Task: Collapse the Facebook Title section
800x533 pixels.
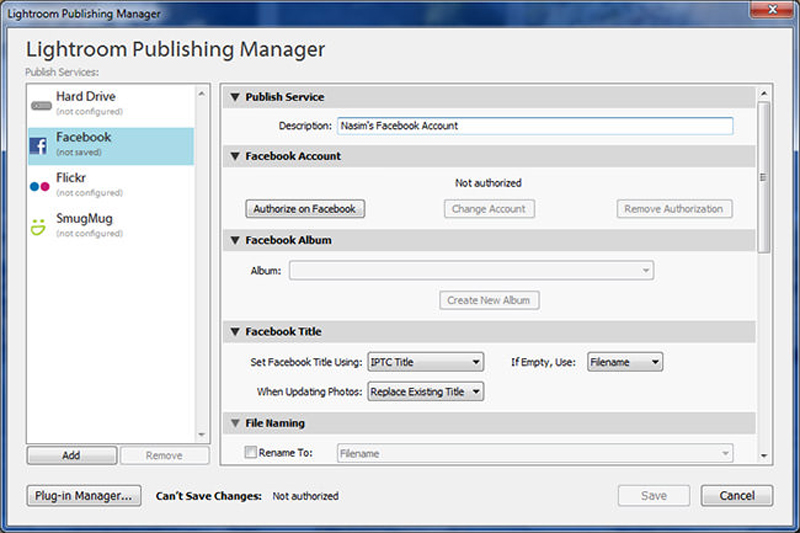Action: click(235, 332)
